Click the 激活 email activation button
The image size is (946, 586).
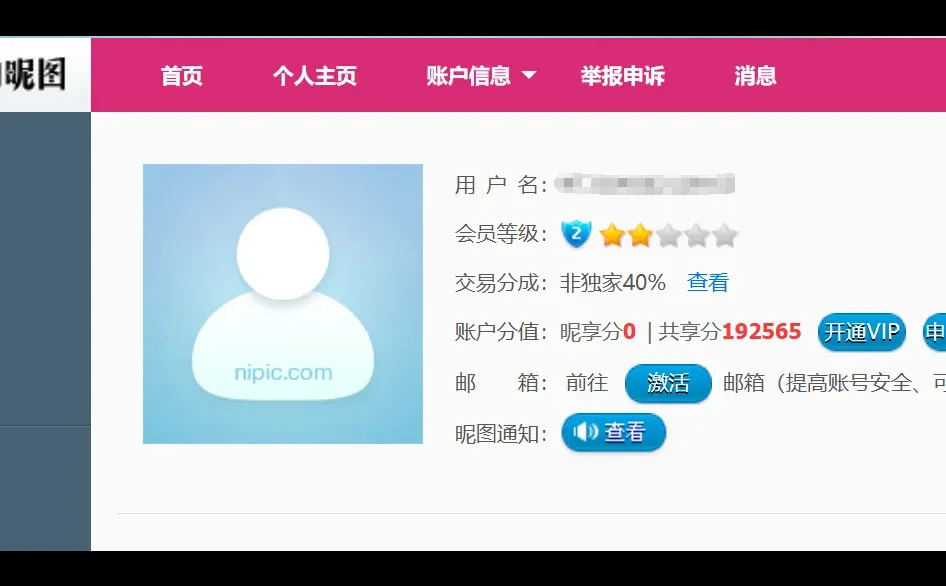[x=667, y=384]
